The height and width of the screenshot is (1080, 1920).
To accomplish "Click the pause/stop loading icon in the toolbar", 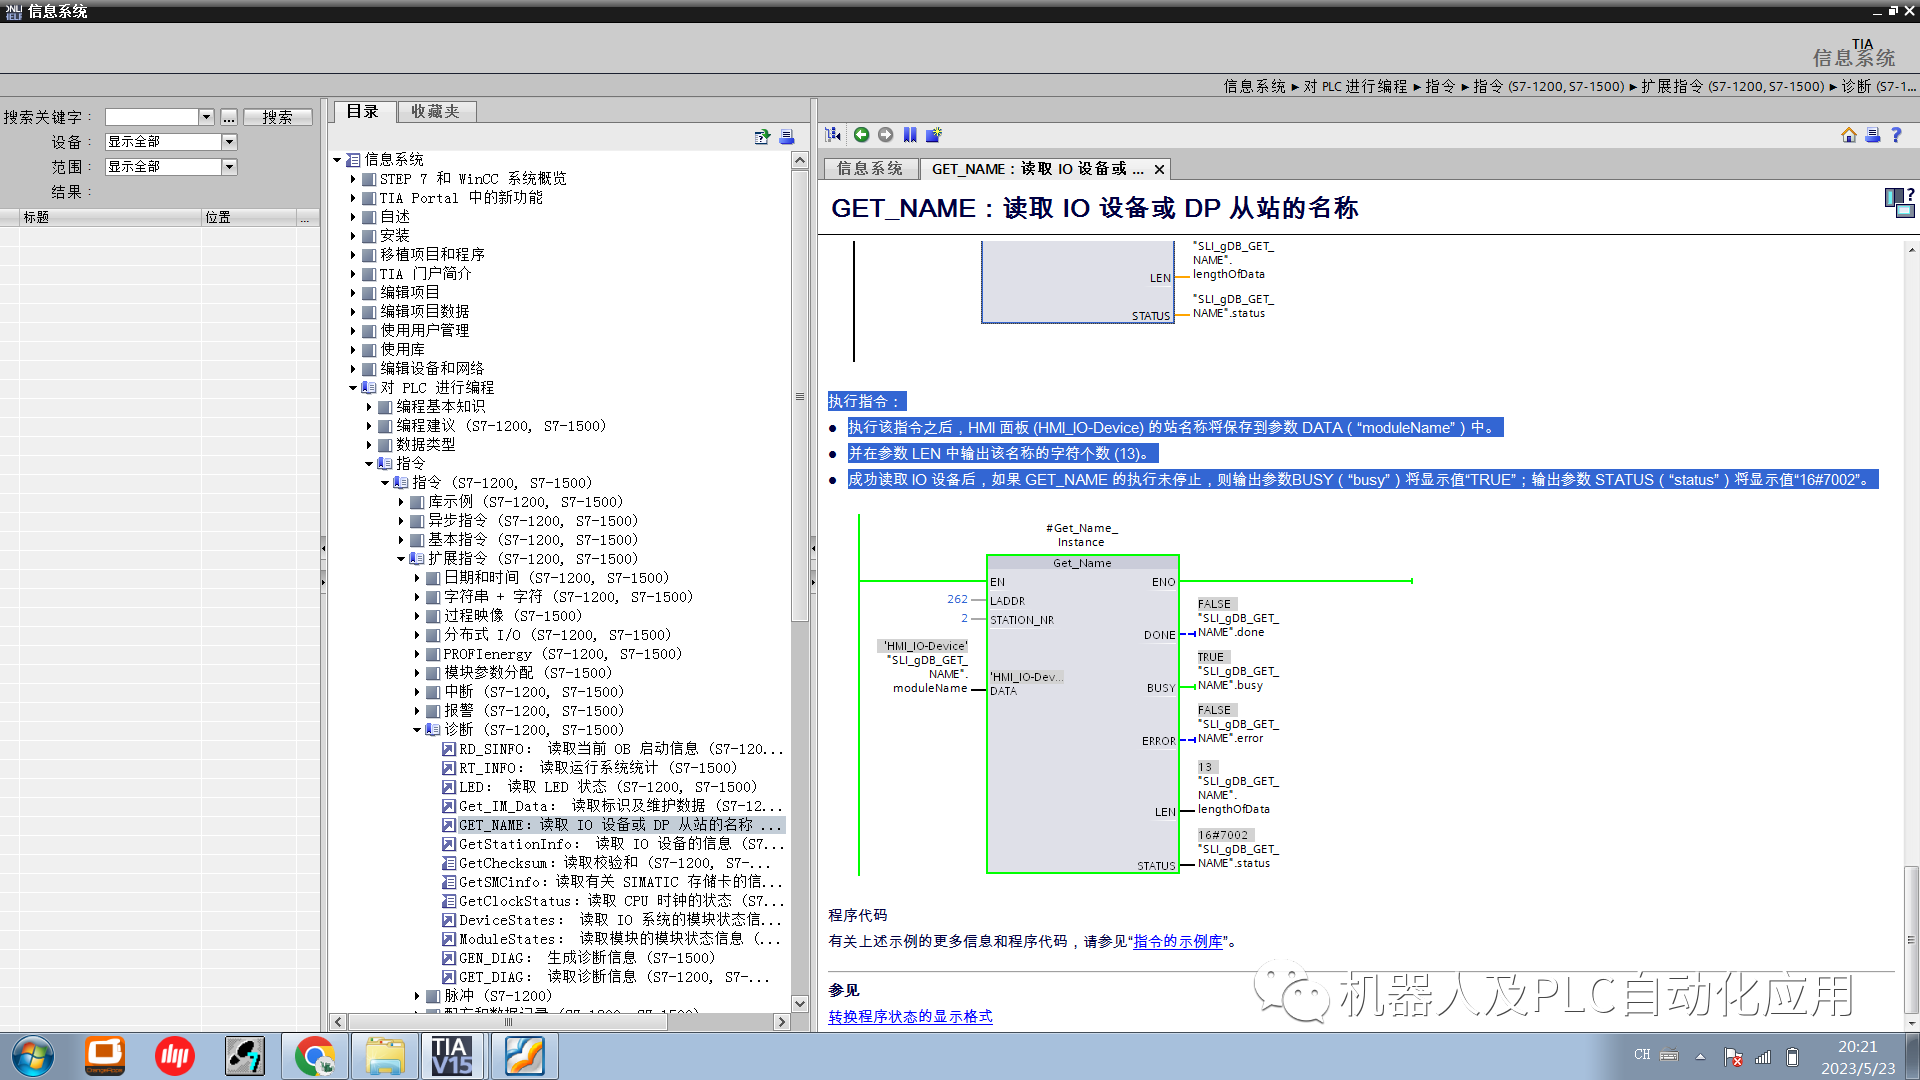I will [x=910, y=134].
